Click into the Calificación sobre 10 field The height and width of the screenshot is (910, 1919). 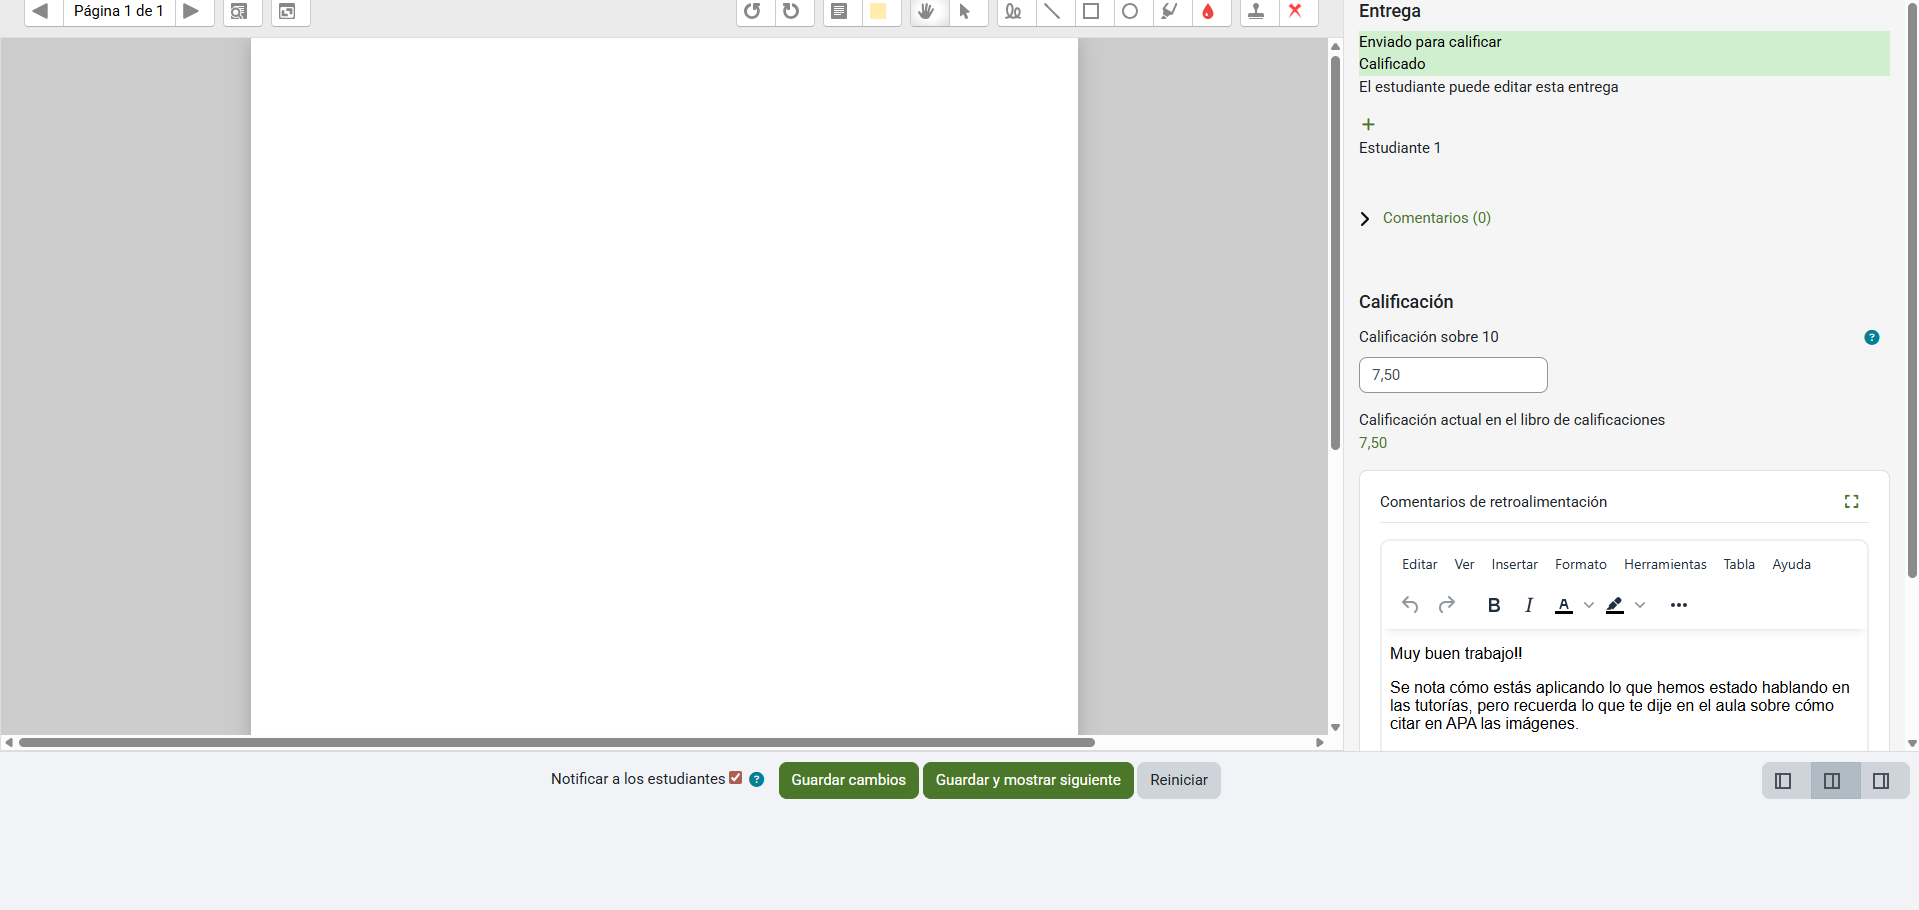coord(1452,375)
